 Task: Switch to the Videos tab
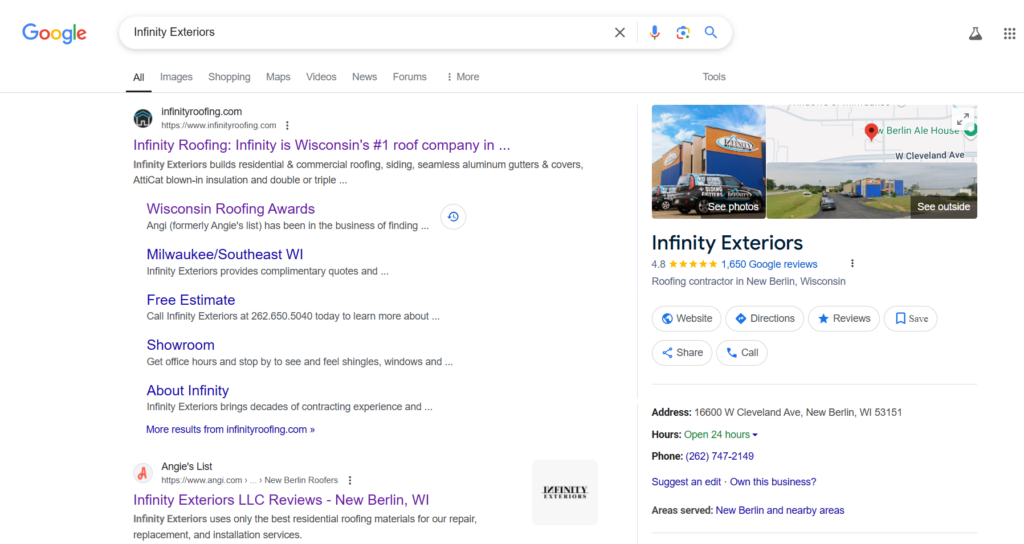[321, 77]
